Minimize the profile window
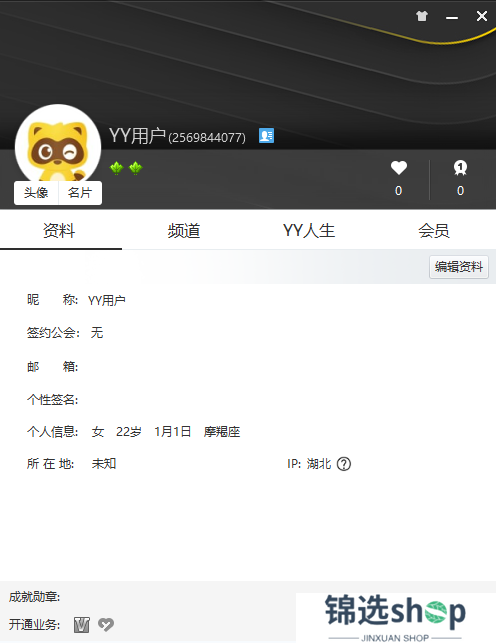 452,17
